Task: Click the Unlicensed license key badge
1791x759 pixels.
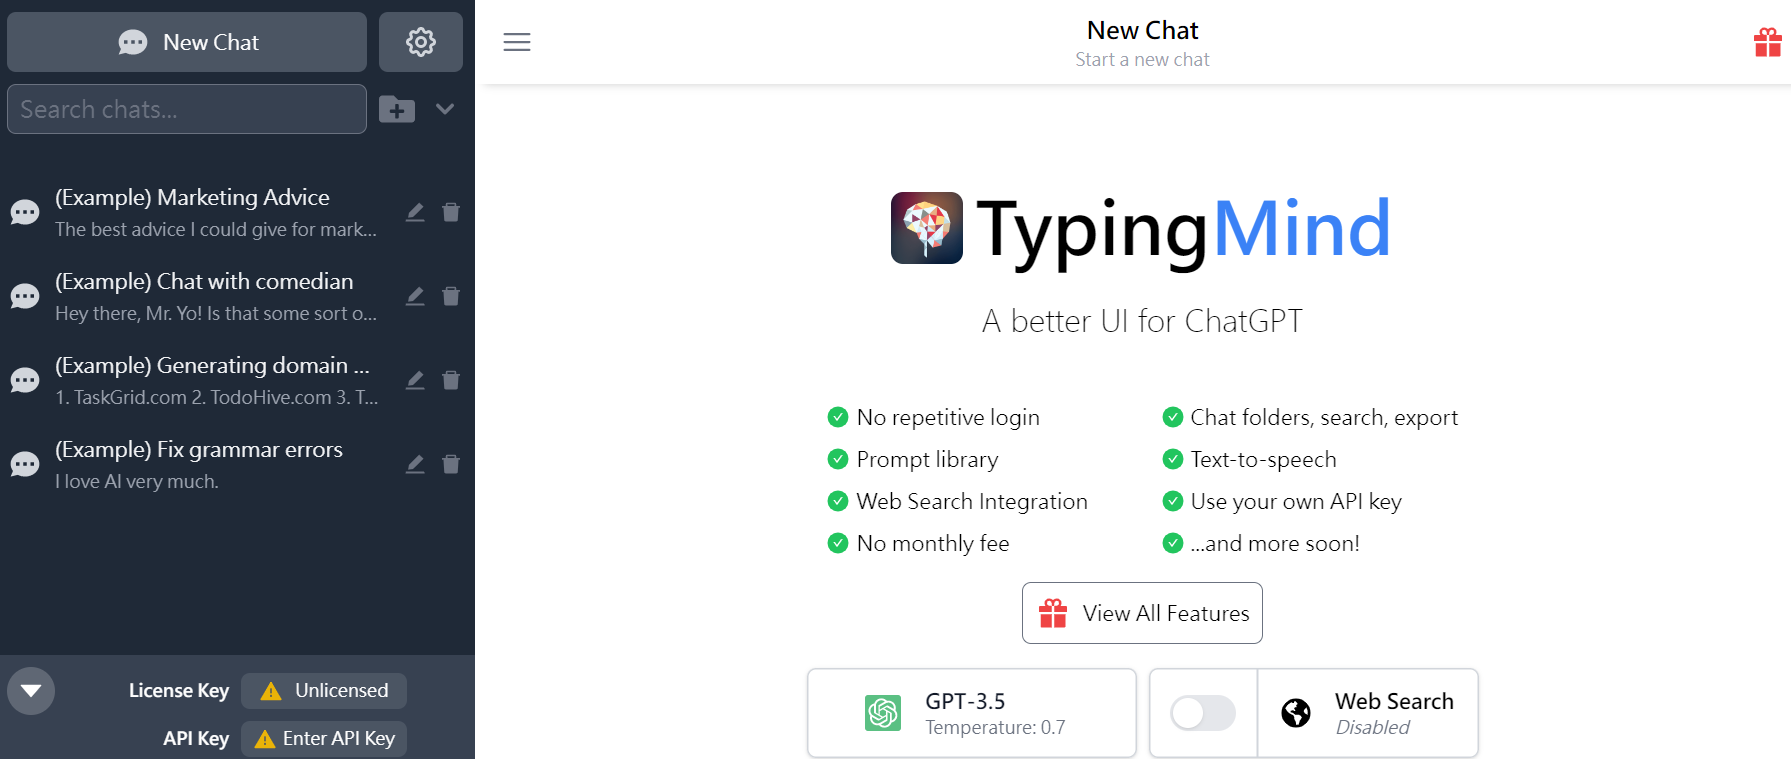Action: (x=324, y=691)
